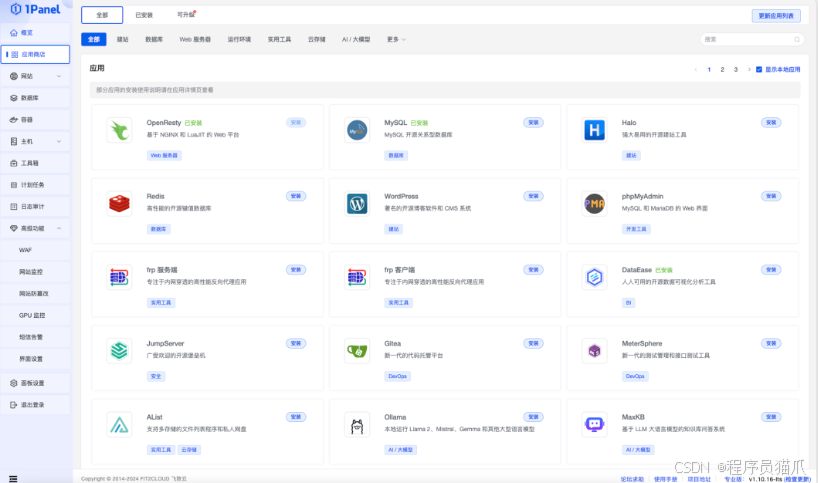Click the 面板设置 gear icon
The width and height of the screenshot is (818, 483).
point(14,383)
